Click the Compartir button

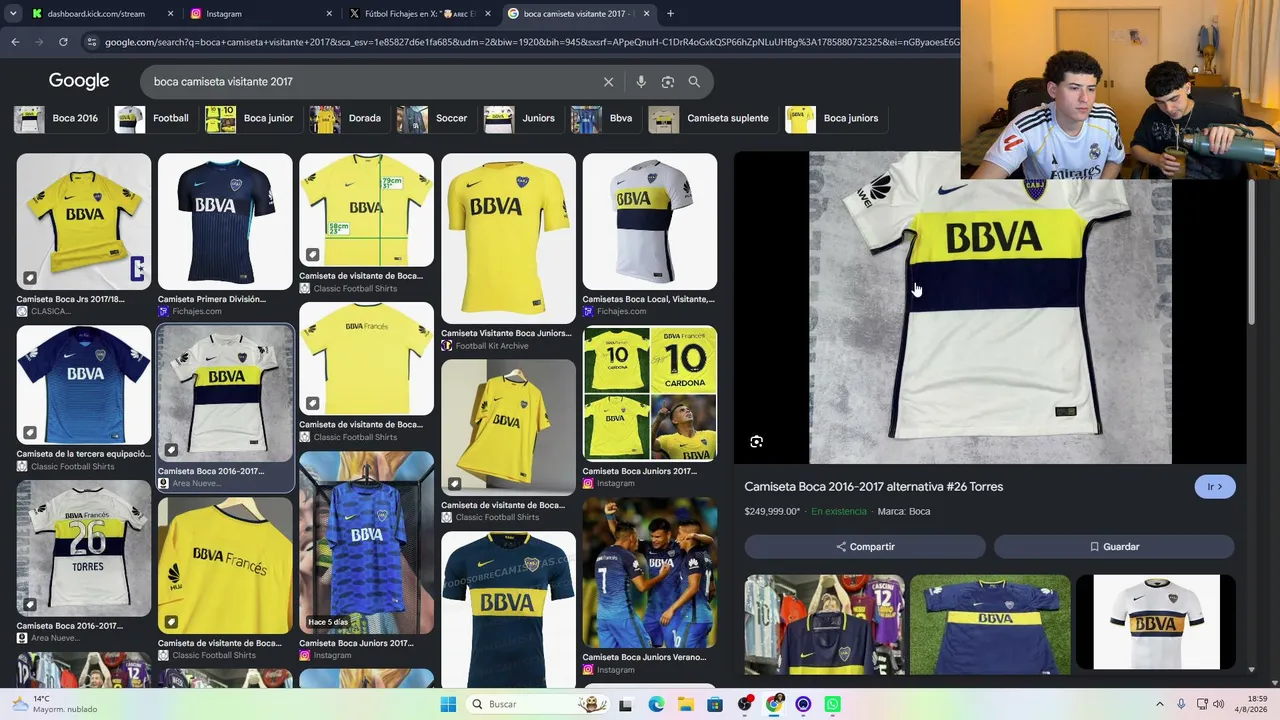point(865,547)
